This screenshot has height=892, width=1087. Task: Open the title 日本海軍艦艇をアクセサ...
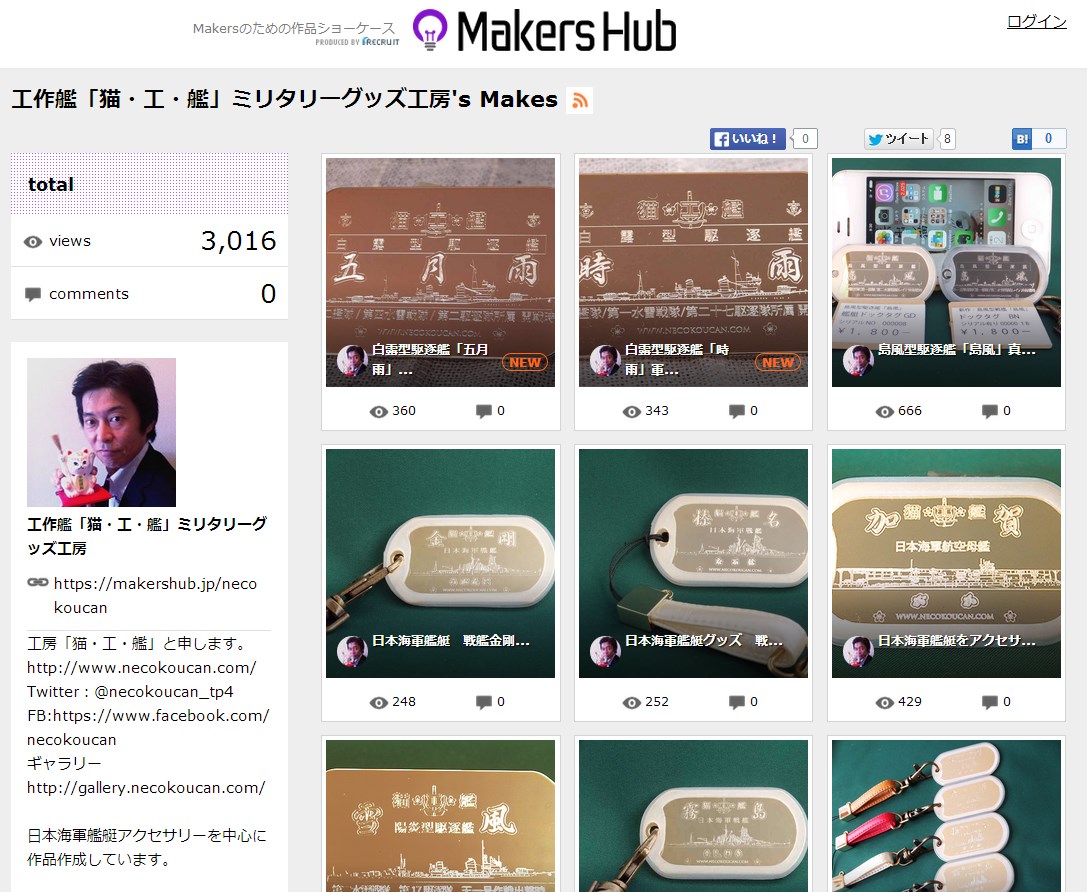coord(957,641)
